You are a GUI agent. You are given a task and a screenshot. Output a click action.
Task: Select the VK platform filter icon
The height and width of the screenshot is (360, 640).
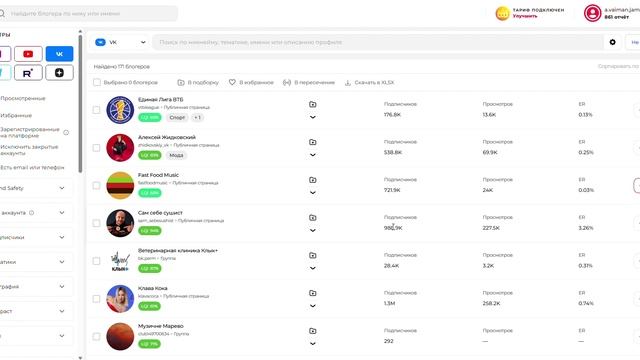tap(59, 54)
